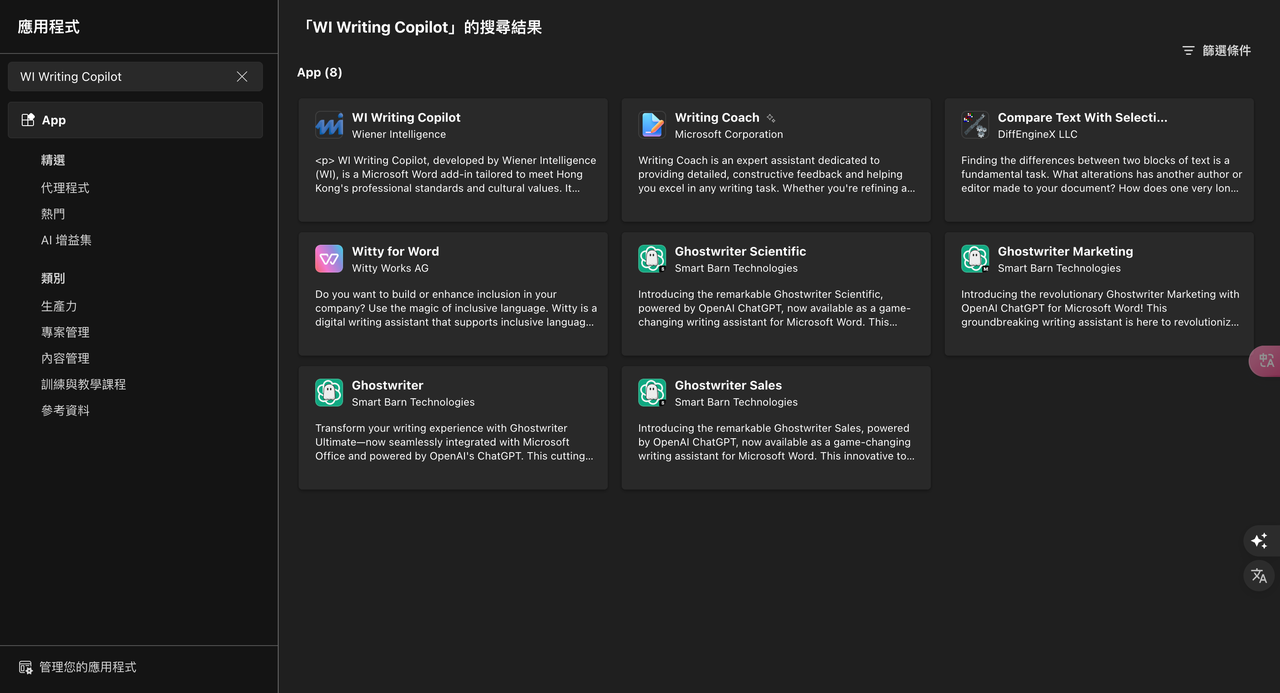
Task: Click the pink translate floating button
Action: (1265, 361)
